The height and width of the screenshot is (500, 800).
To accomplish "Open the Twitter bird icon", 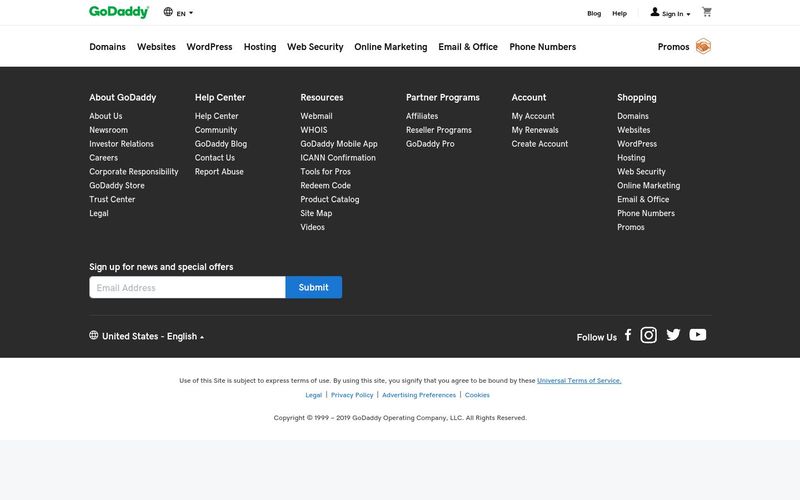I will click(673, 335).
